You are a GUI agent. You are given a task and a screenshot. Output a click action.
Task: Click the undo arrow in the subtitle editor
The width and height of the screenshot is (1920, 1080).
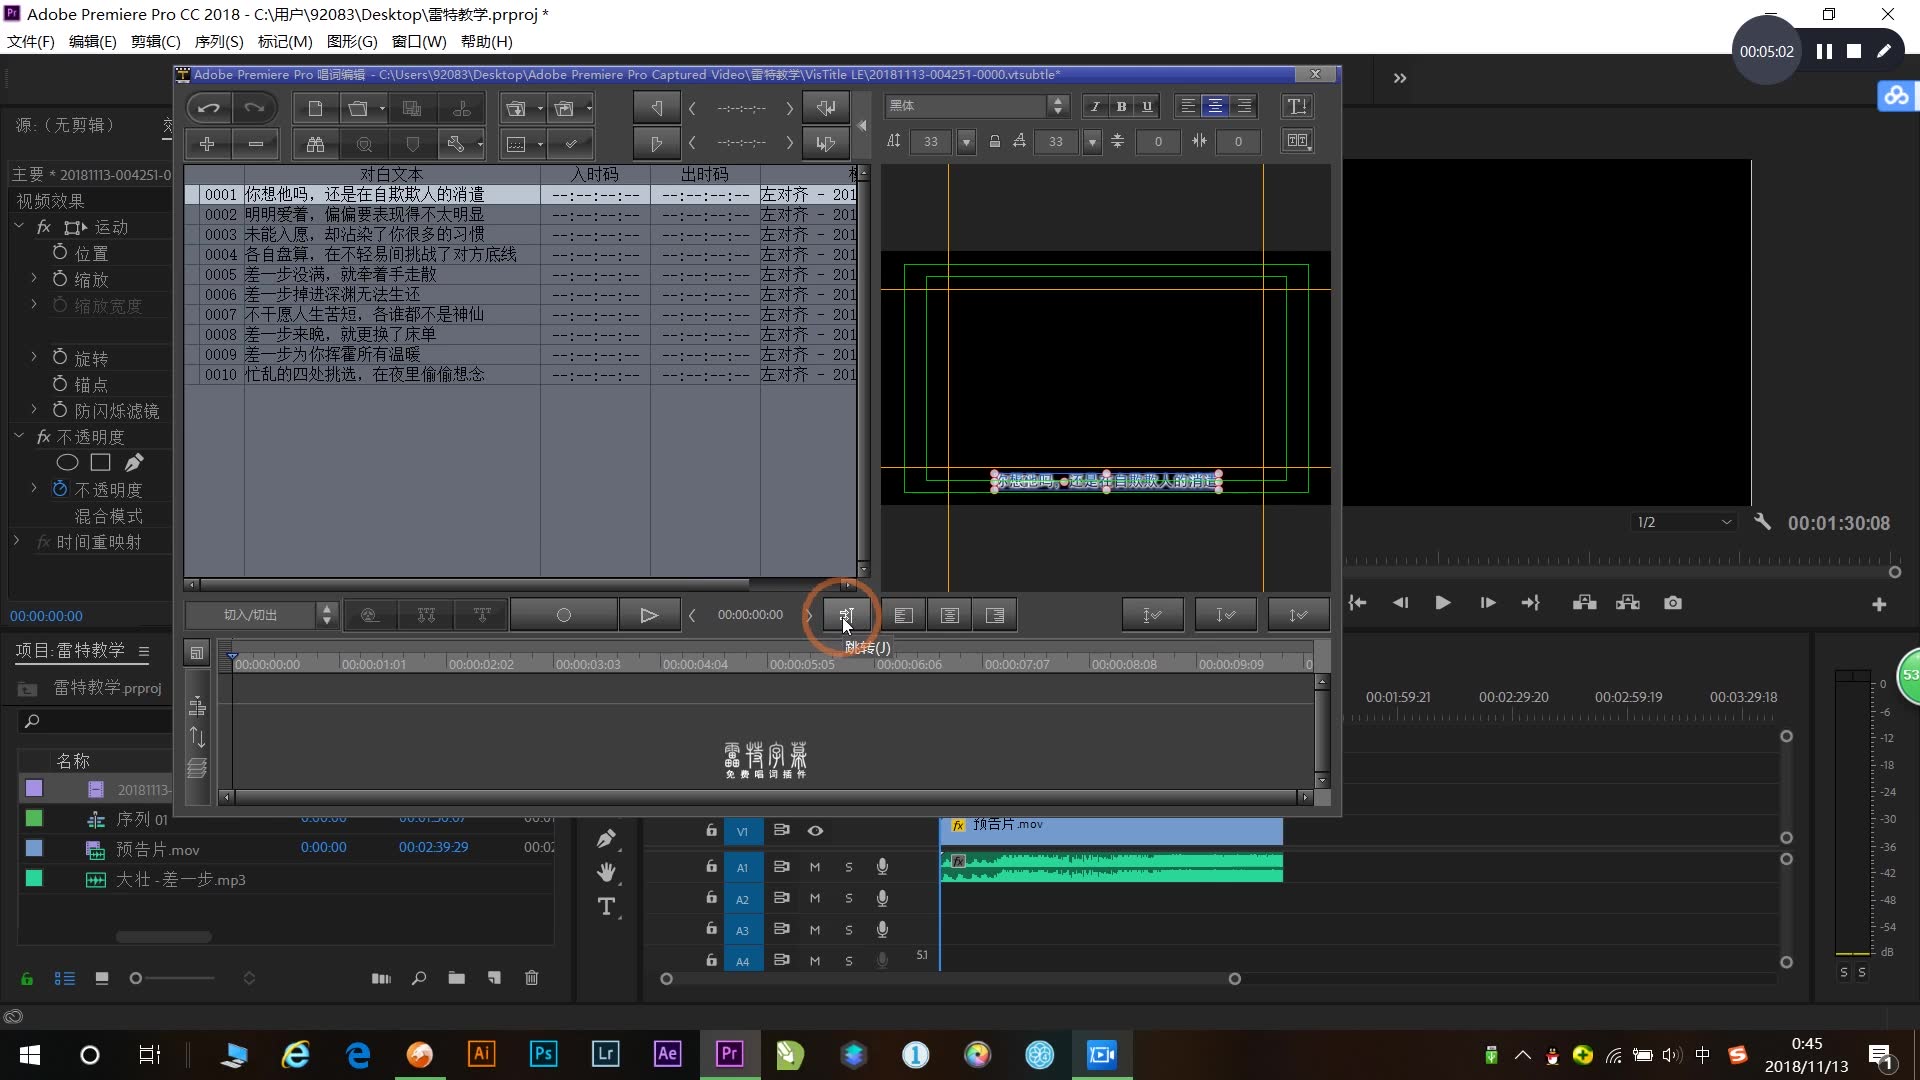coord(208,108)
